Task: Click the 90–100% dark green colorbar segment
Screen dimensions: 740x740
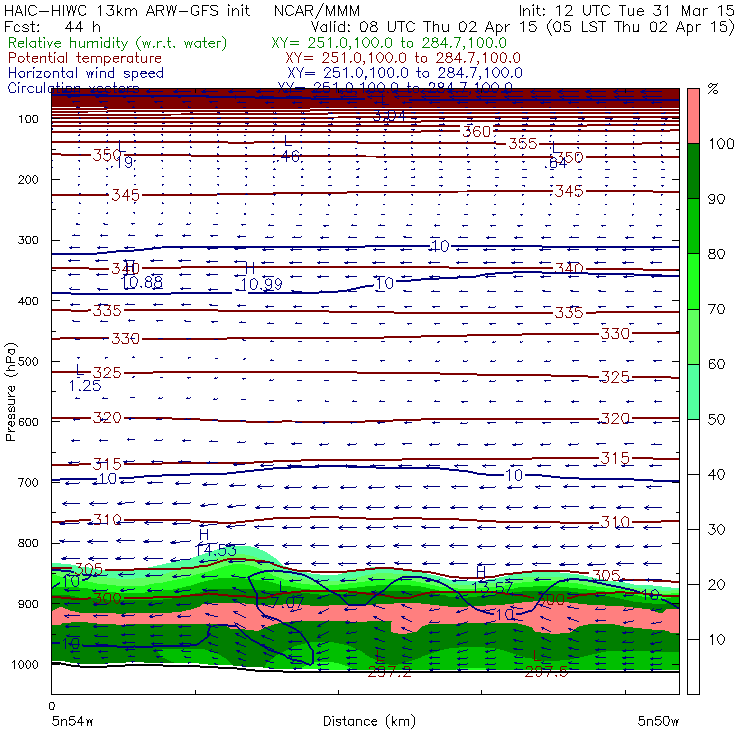Action: 693,171
